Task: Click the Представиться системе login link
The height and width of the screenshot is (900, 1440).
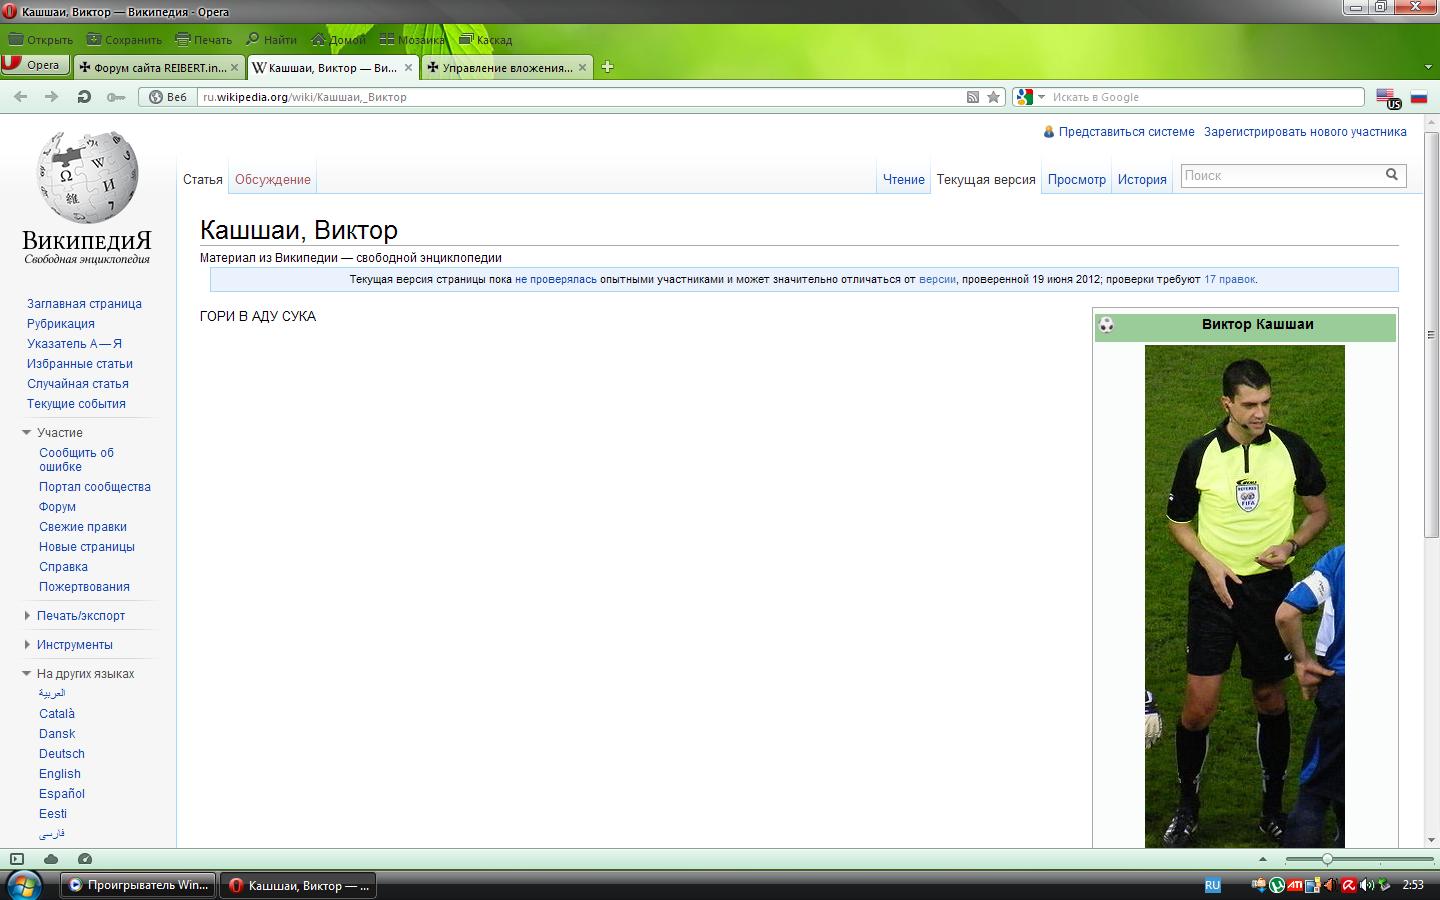Action: [1126, 132]
